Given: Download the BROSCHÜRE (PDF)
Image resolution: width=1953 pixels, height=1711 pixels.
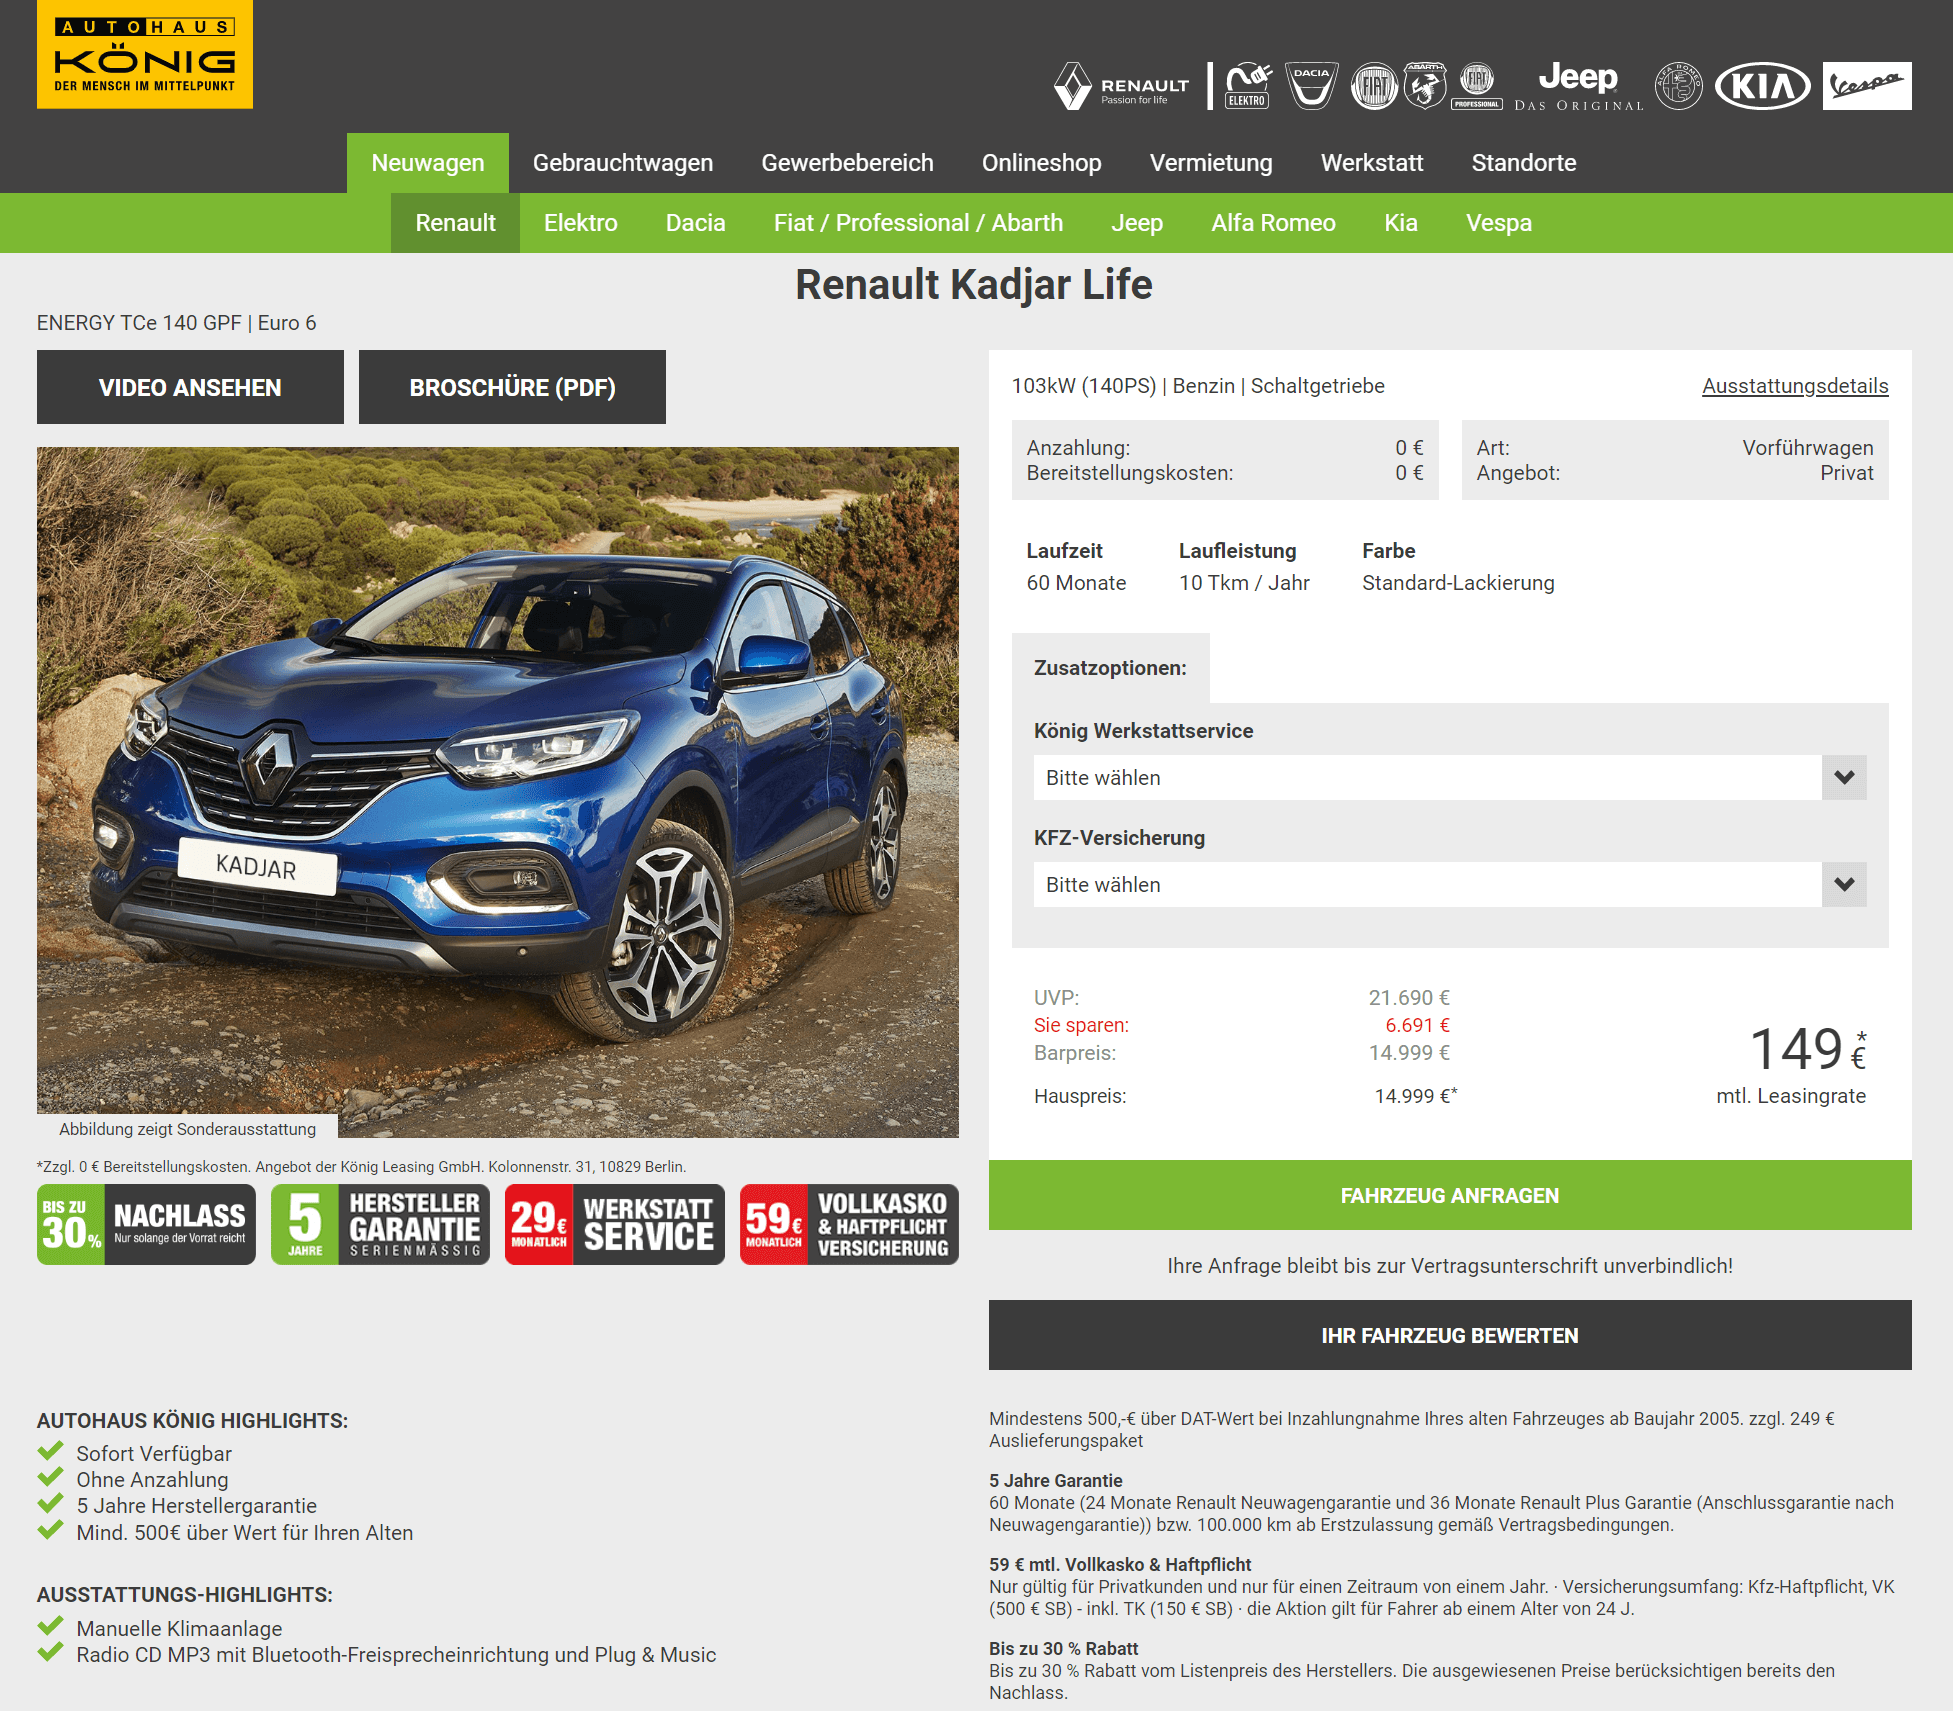Looking at the screenshot, I should [512, 387].
